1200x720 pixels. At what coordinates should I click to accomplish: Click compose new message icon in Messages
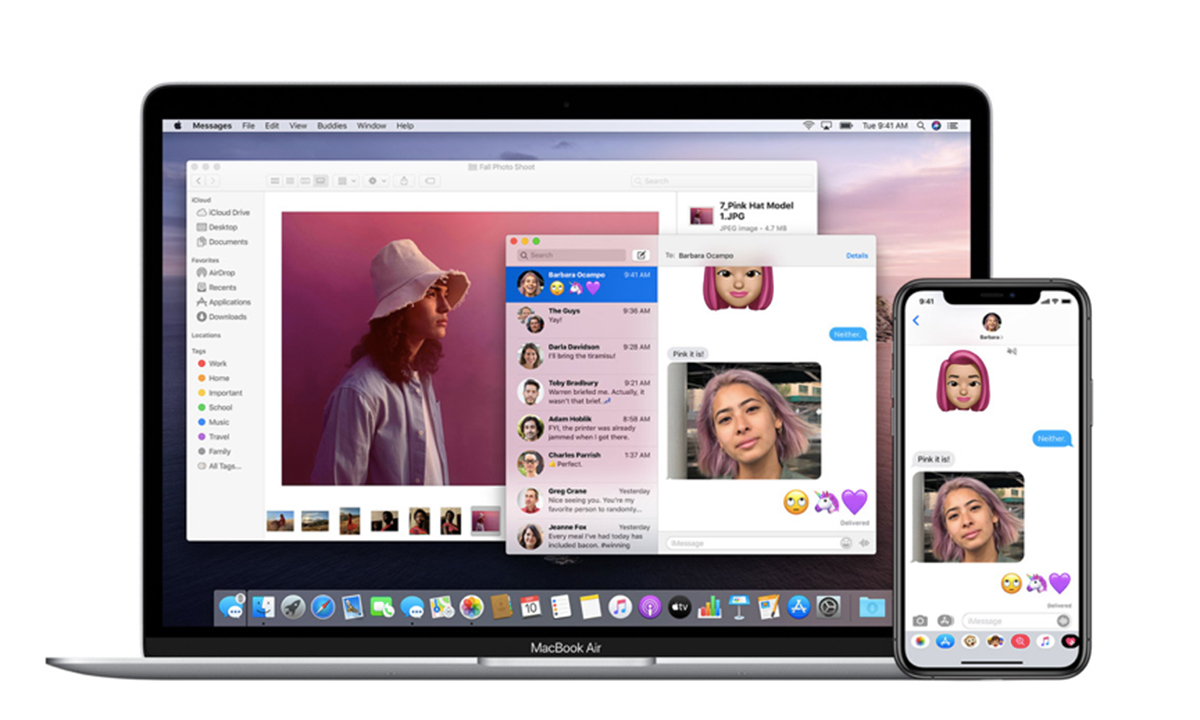[x=641, y=255]
